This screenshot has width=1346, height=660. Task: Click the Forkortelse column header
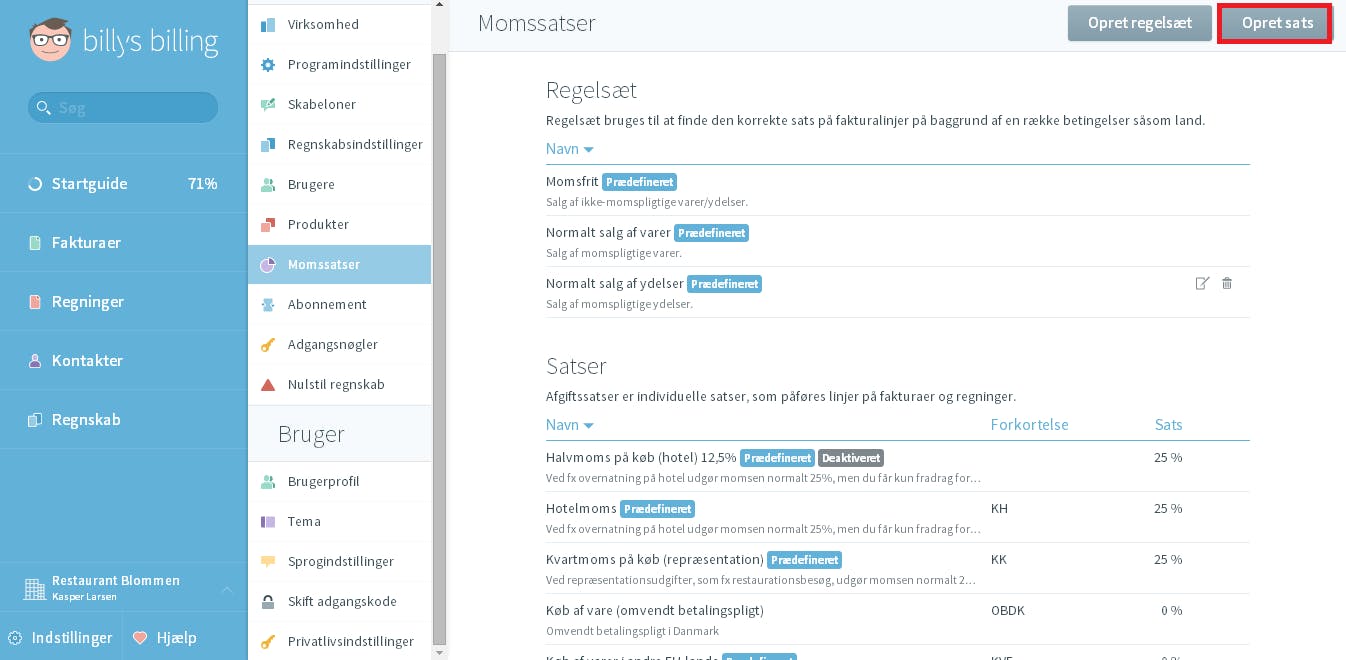[x=1030, y=425]
